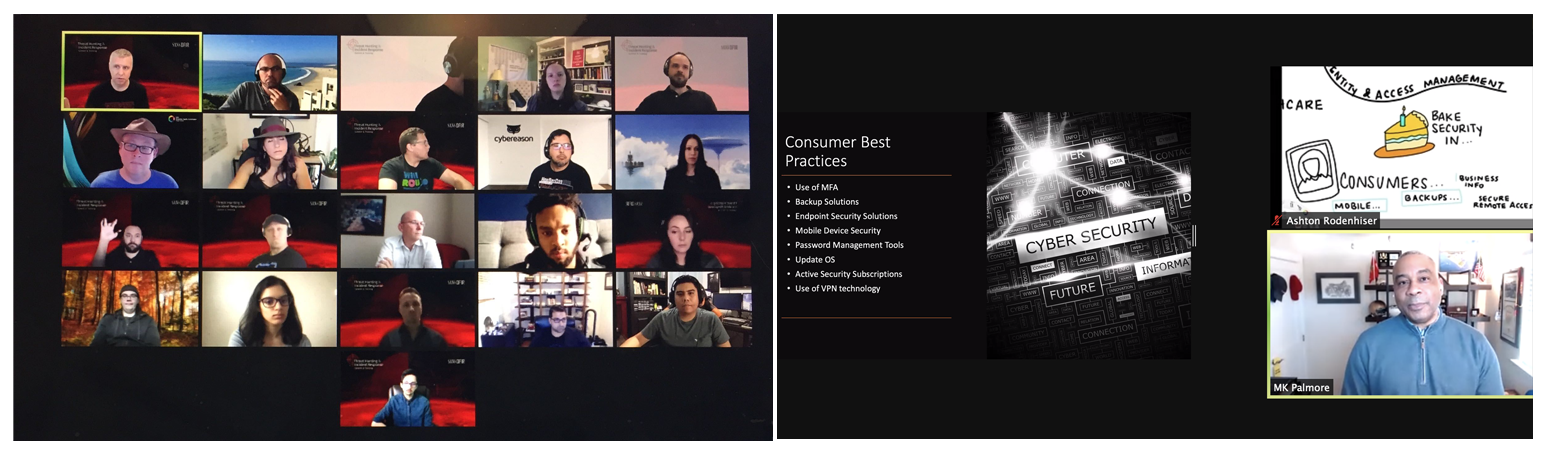
Task: Select the 'Use of VPN technology' bullet
Action: [x=838, y=288]
